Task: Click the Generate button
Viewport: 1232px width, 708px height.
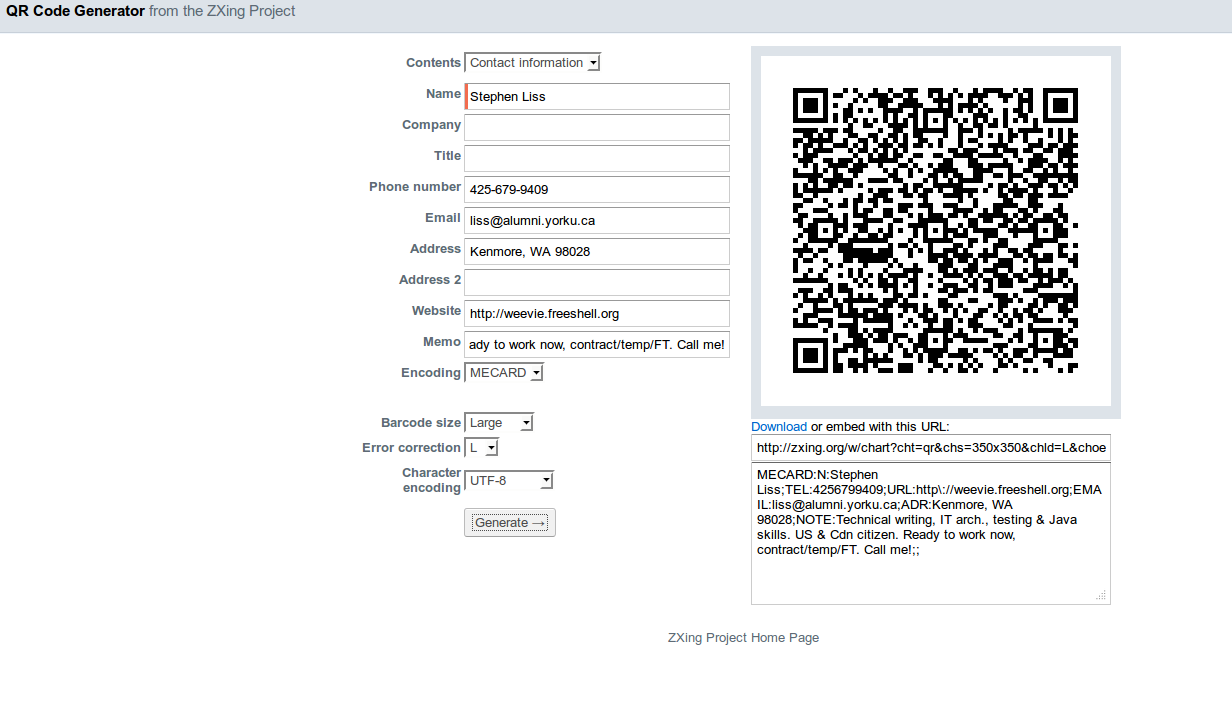Action: 509,522
